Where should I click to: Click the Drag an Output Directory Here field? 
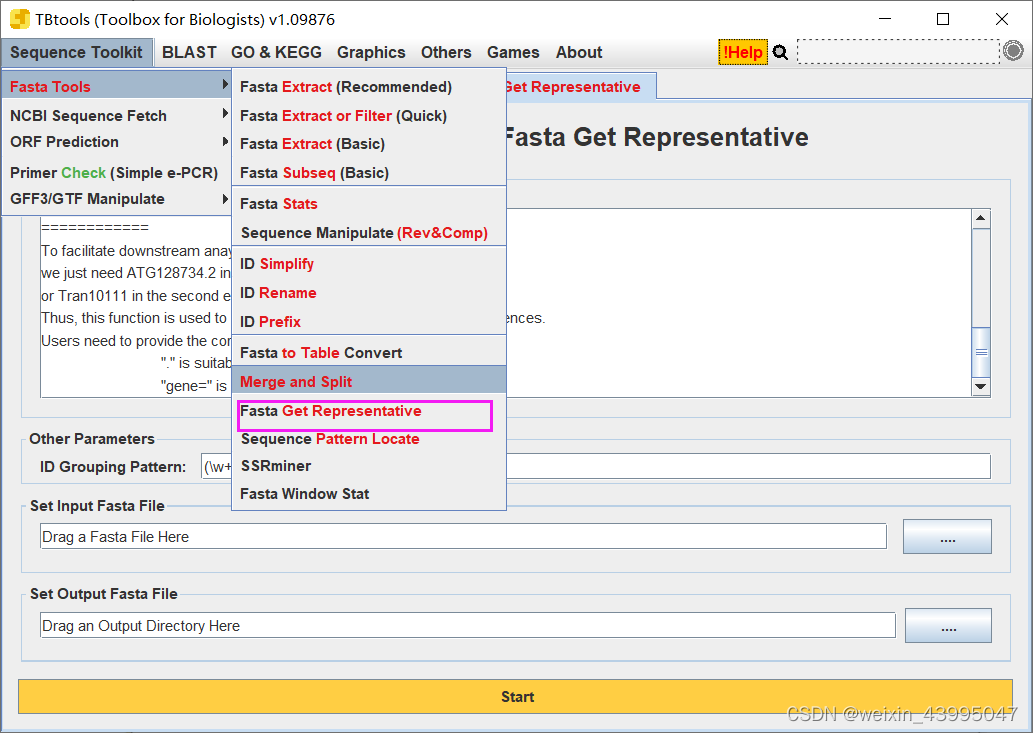pyautogui.click(x=468, y=626)
